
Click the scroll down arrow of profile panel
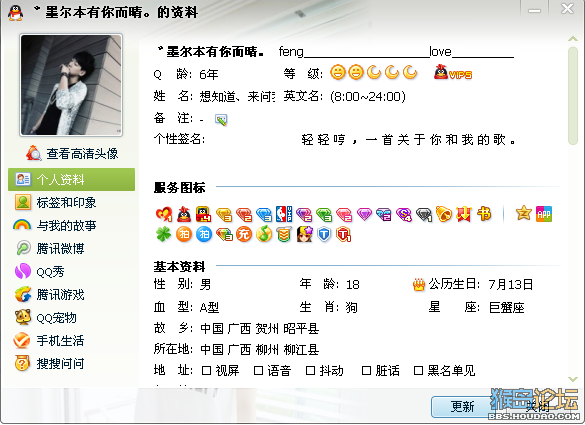pyautogui.click(x=573, y=379)
